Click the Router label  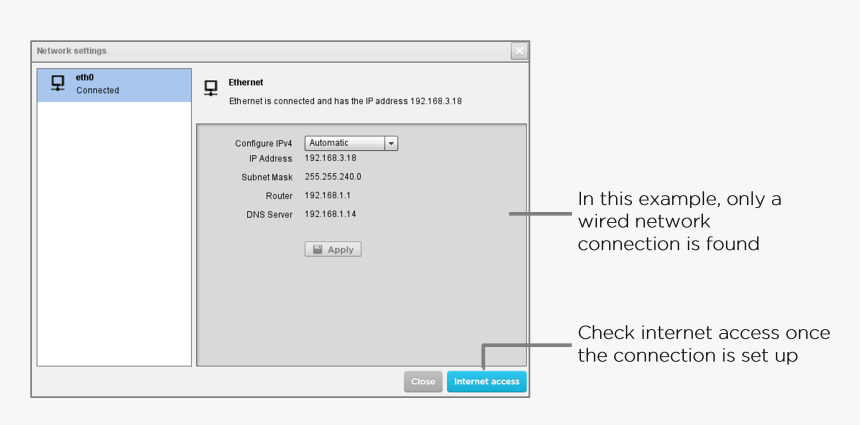pyautogui.click(x=279, y=196)
